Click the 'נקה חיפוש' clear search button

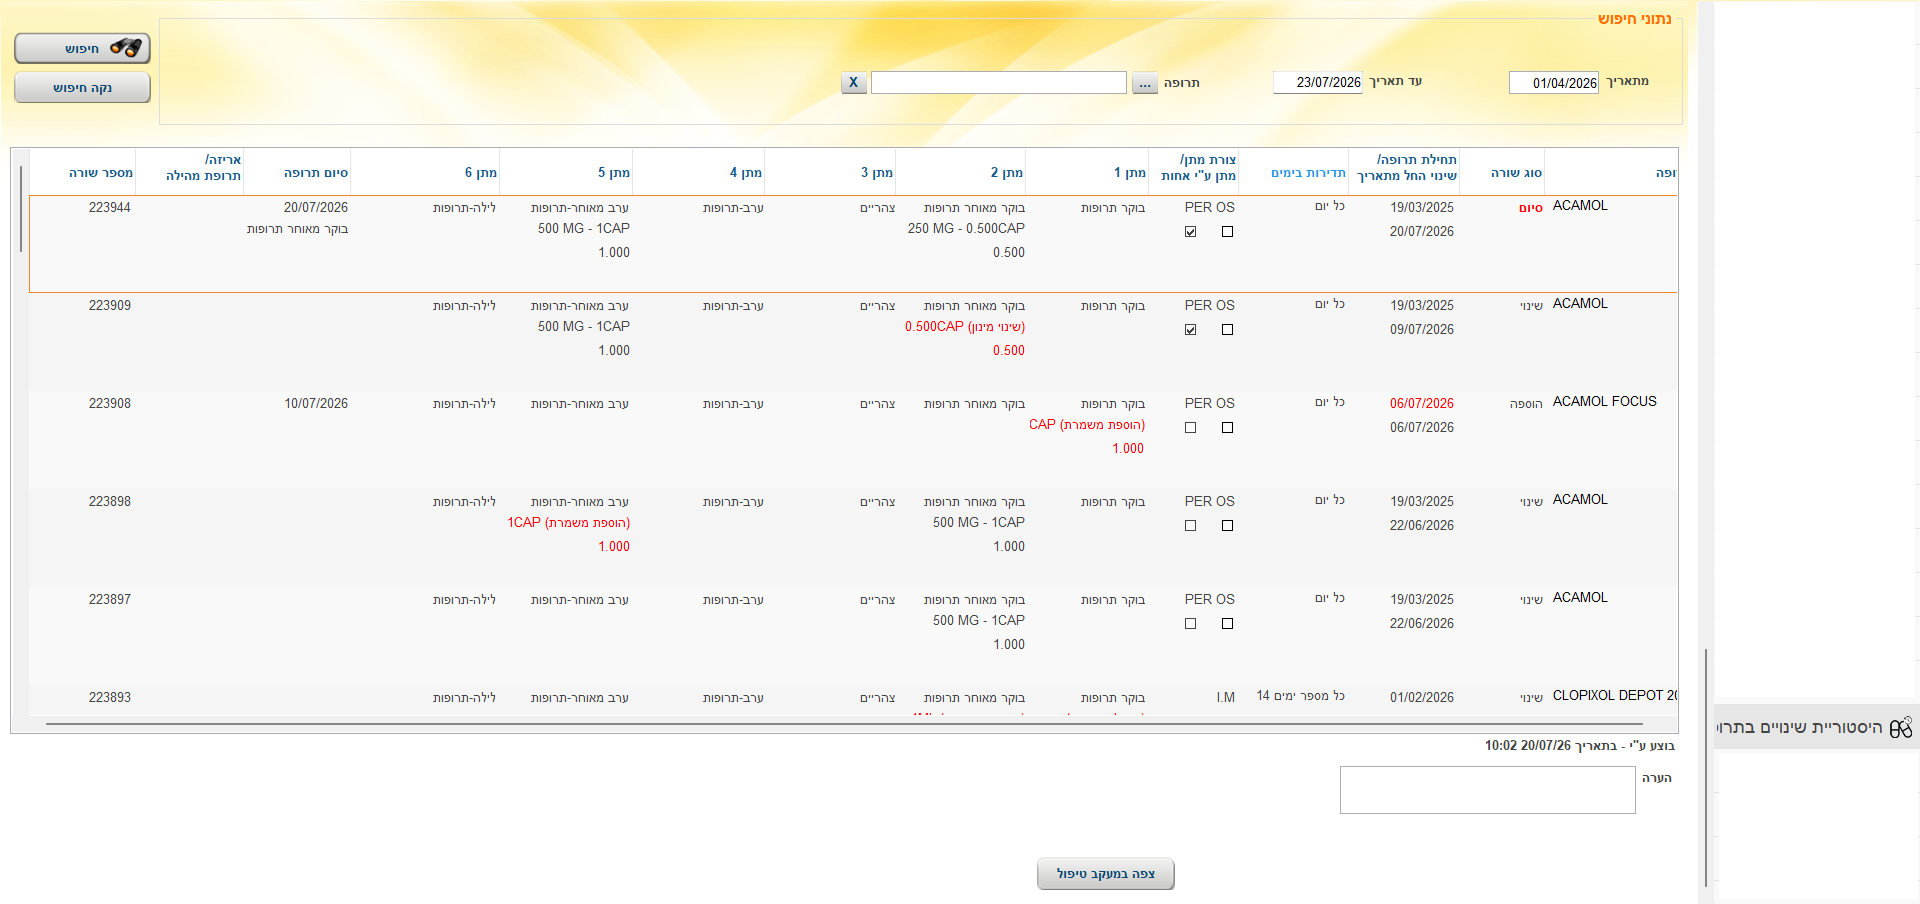pos(82,87)
